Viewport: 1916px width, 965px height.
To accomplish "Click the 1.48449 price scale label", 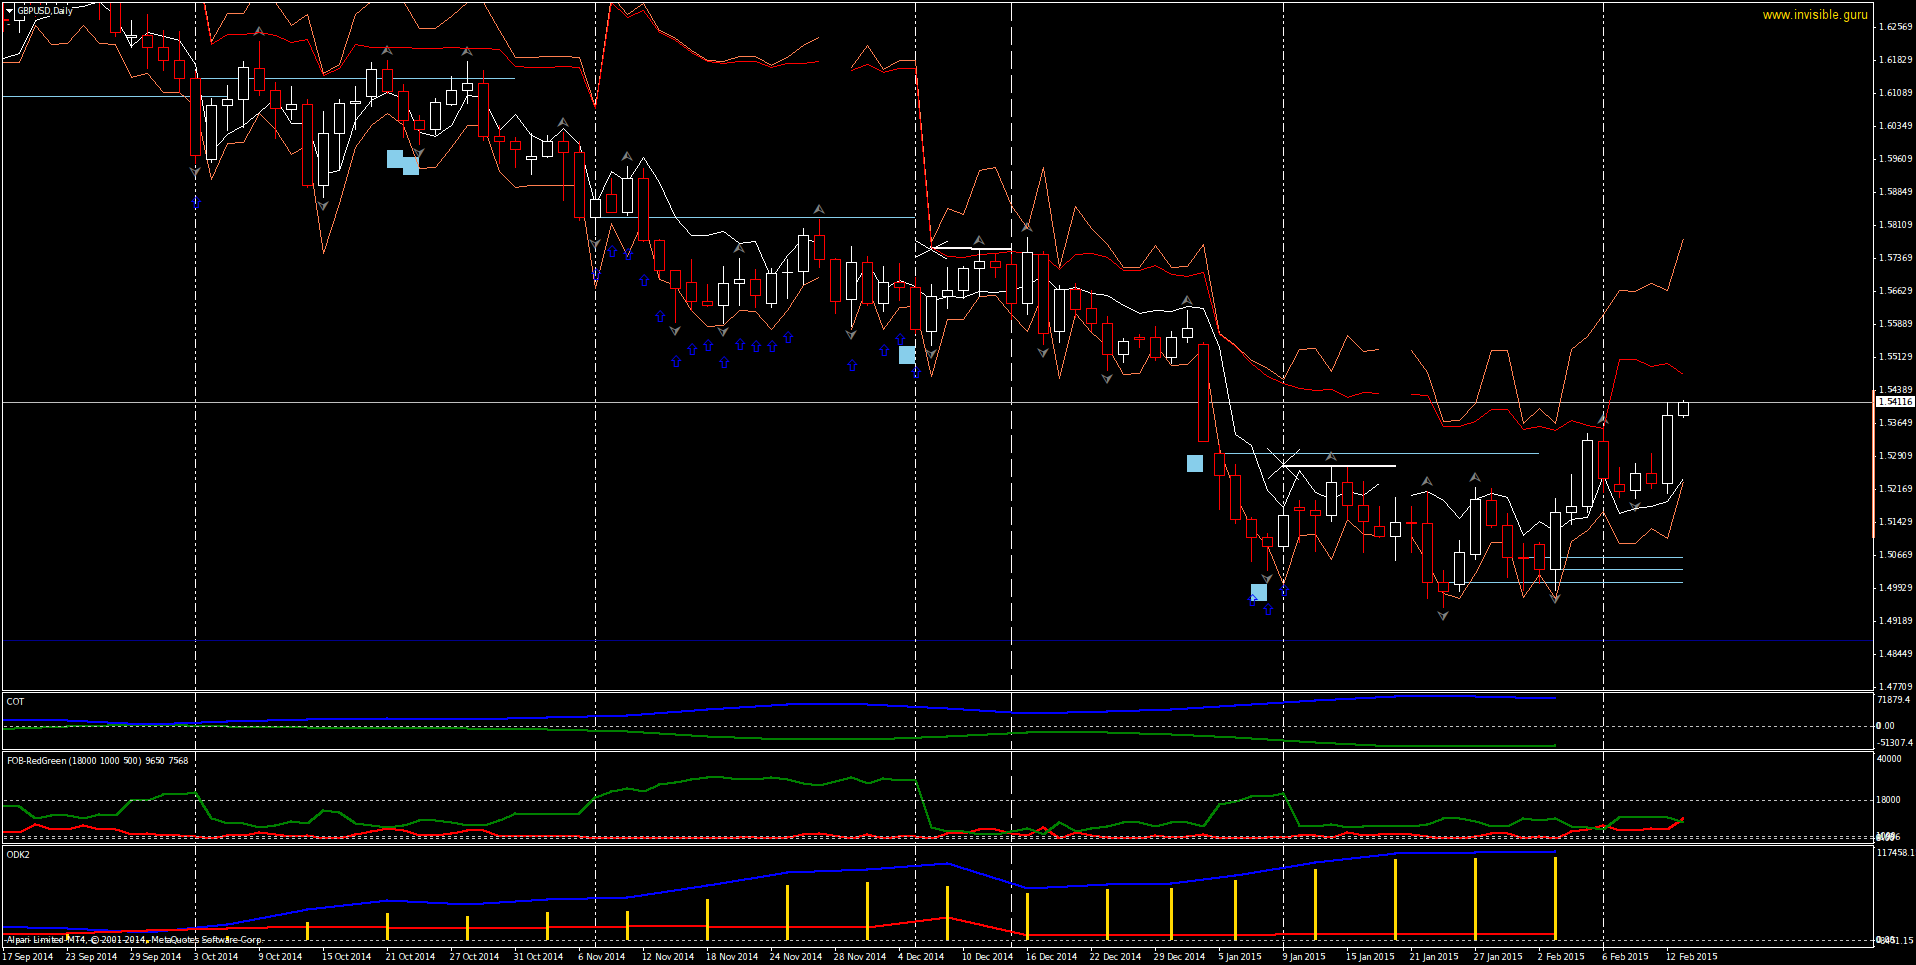I will pyautogui.click(x=1896, y=654).
